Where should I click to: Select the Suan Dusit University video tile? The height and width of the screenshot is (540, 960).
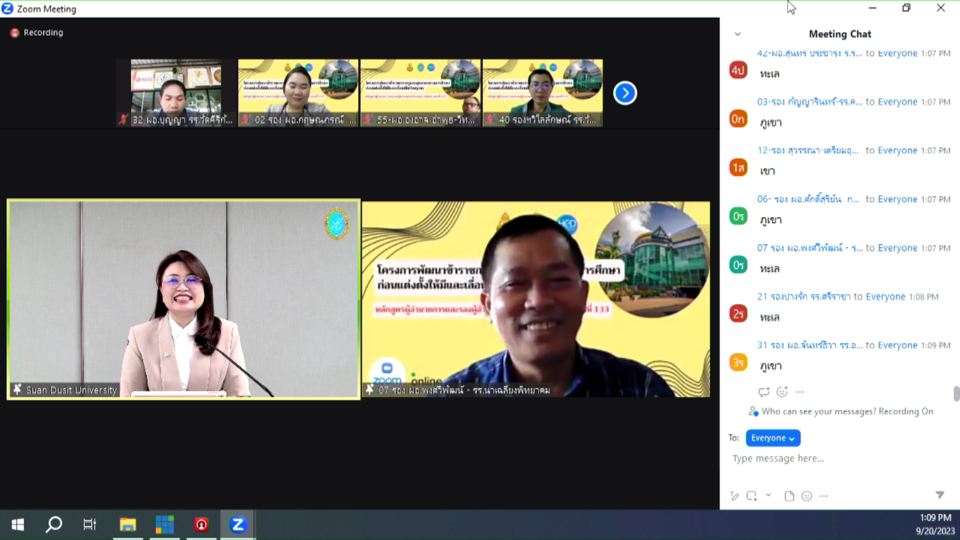tap(184, 299)
